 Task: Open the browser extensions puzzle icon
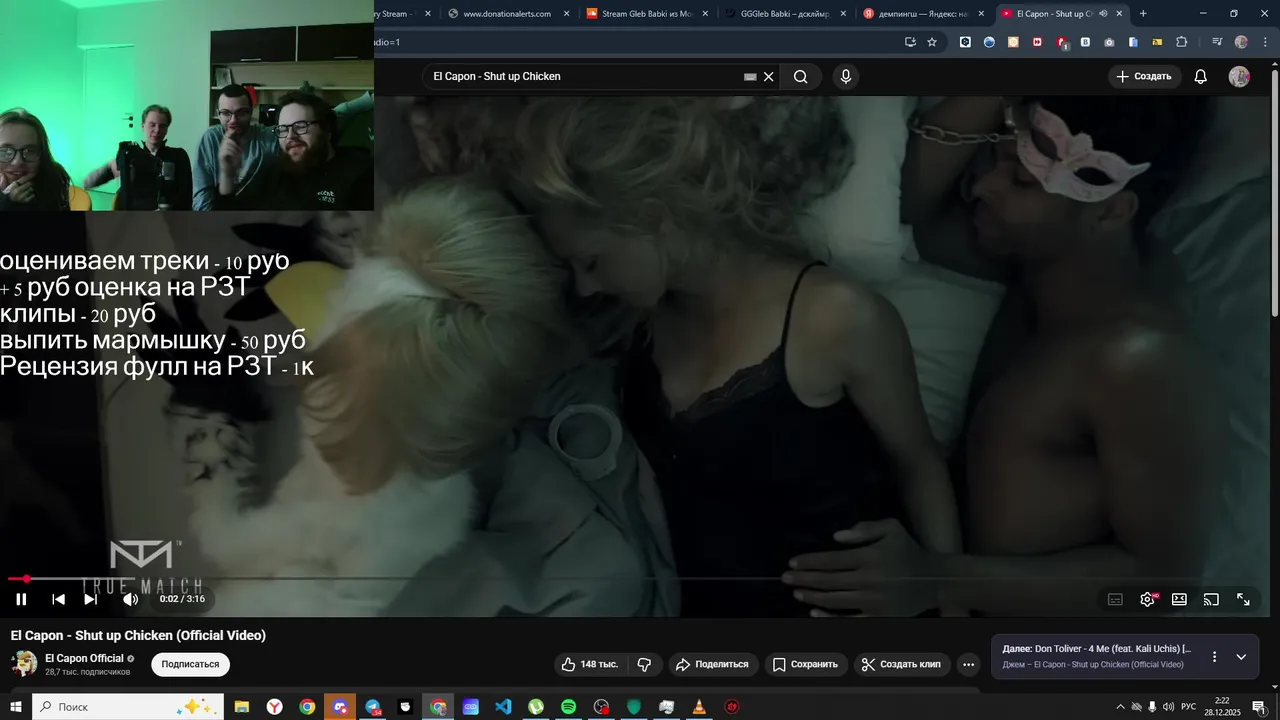click(1182, 42)
